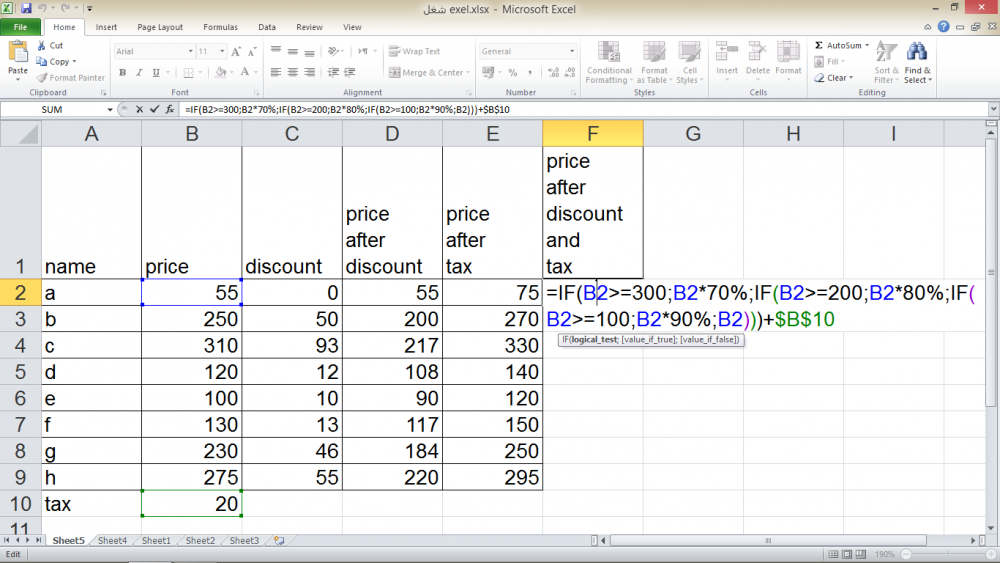Image resolution: width=1000 pixels, height=563 pixels.
Task: Open the File tab
Action: pyautogui.click(x=20, y=27)
